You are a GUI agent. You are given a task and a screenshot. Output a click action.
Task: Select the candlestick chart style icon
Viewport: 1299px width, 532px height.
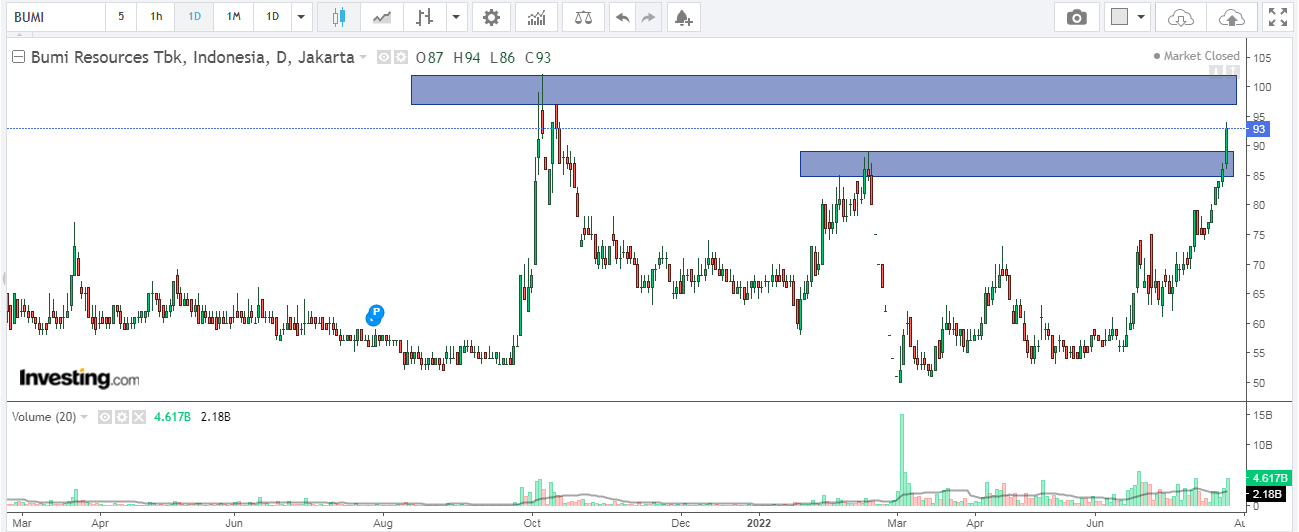pyautogui.click(x=339, y=17)
